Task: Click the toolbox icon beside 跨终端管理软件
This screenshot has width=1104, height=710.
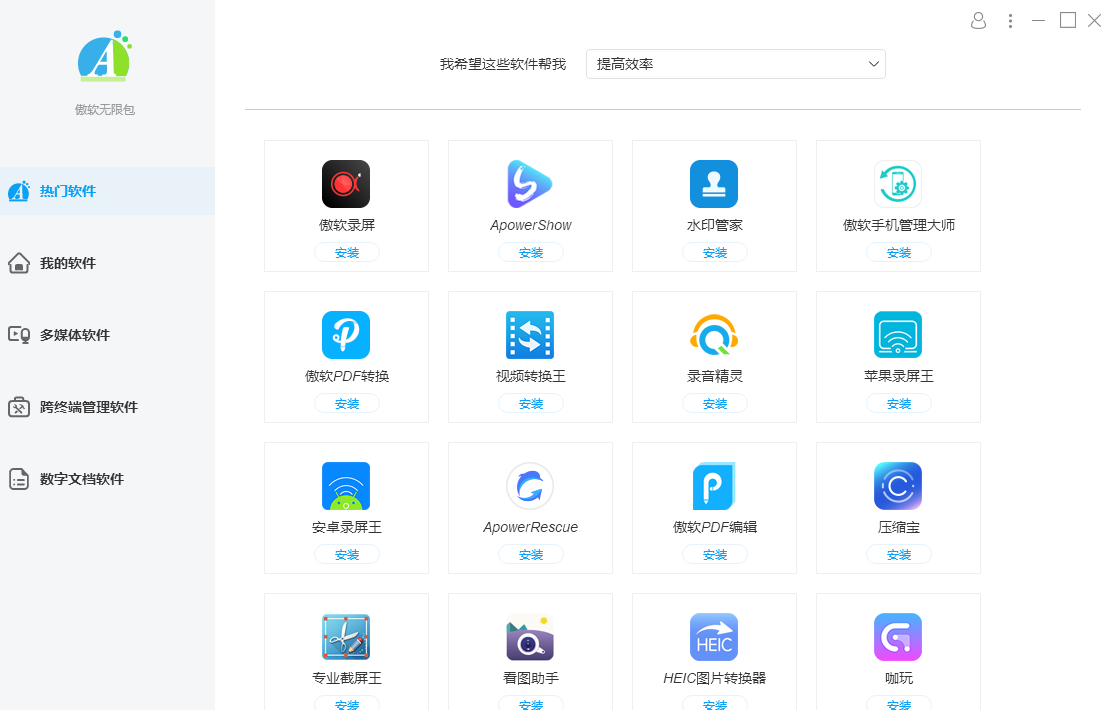Action: click(19, 406)
